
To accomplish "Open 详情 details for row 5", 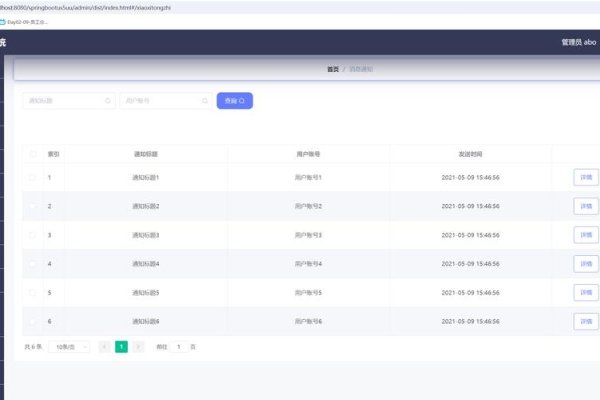I will [x=586, y=292].
